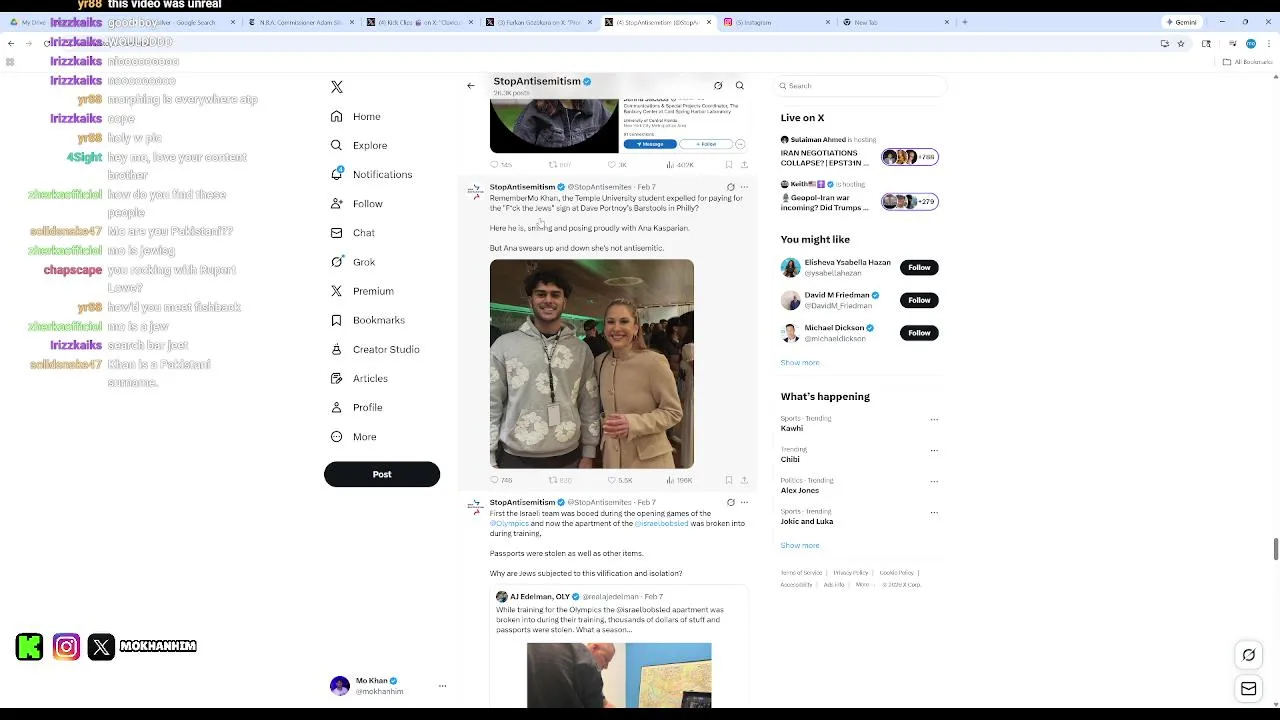
Task: Open Grok from the sidebar
Action: click(352, 262)
